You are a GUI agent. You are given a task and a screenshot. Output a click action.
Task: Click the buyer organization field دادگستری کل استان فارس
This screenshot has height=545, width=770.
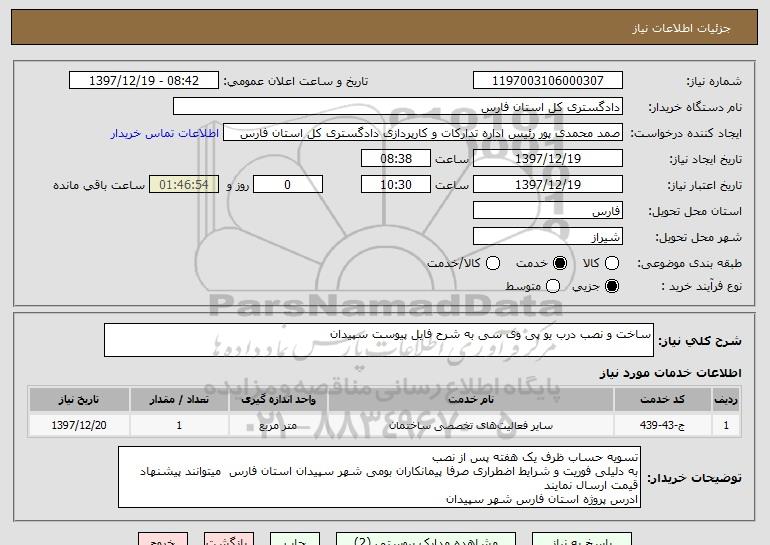coord(398,107)
